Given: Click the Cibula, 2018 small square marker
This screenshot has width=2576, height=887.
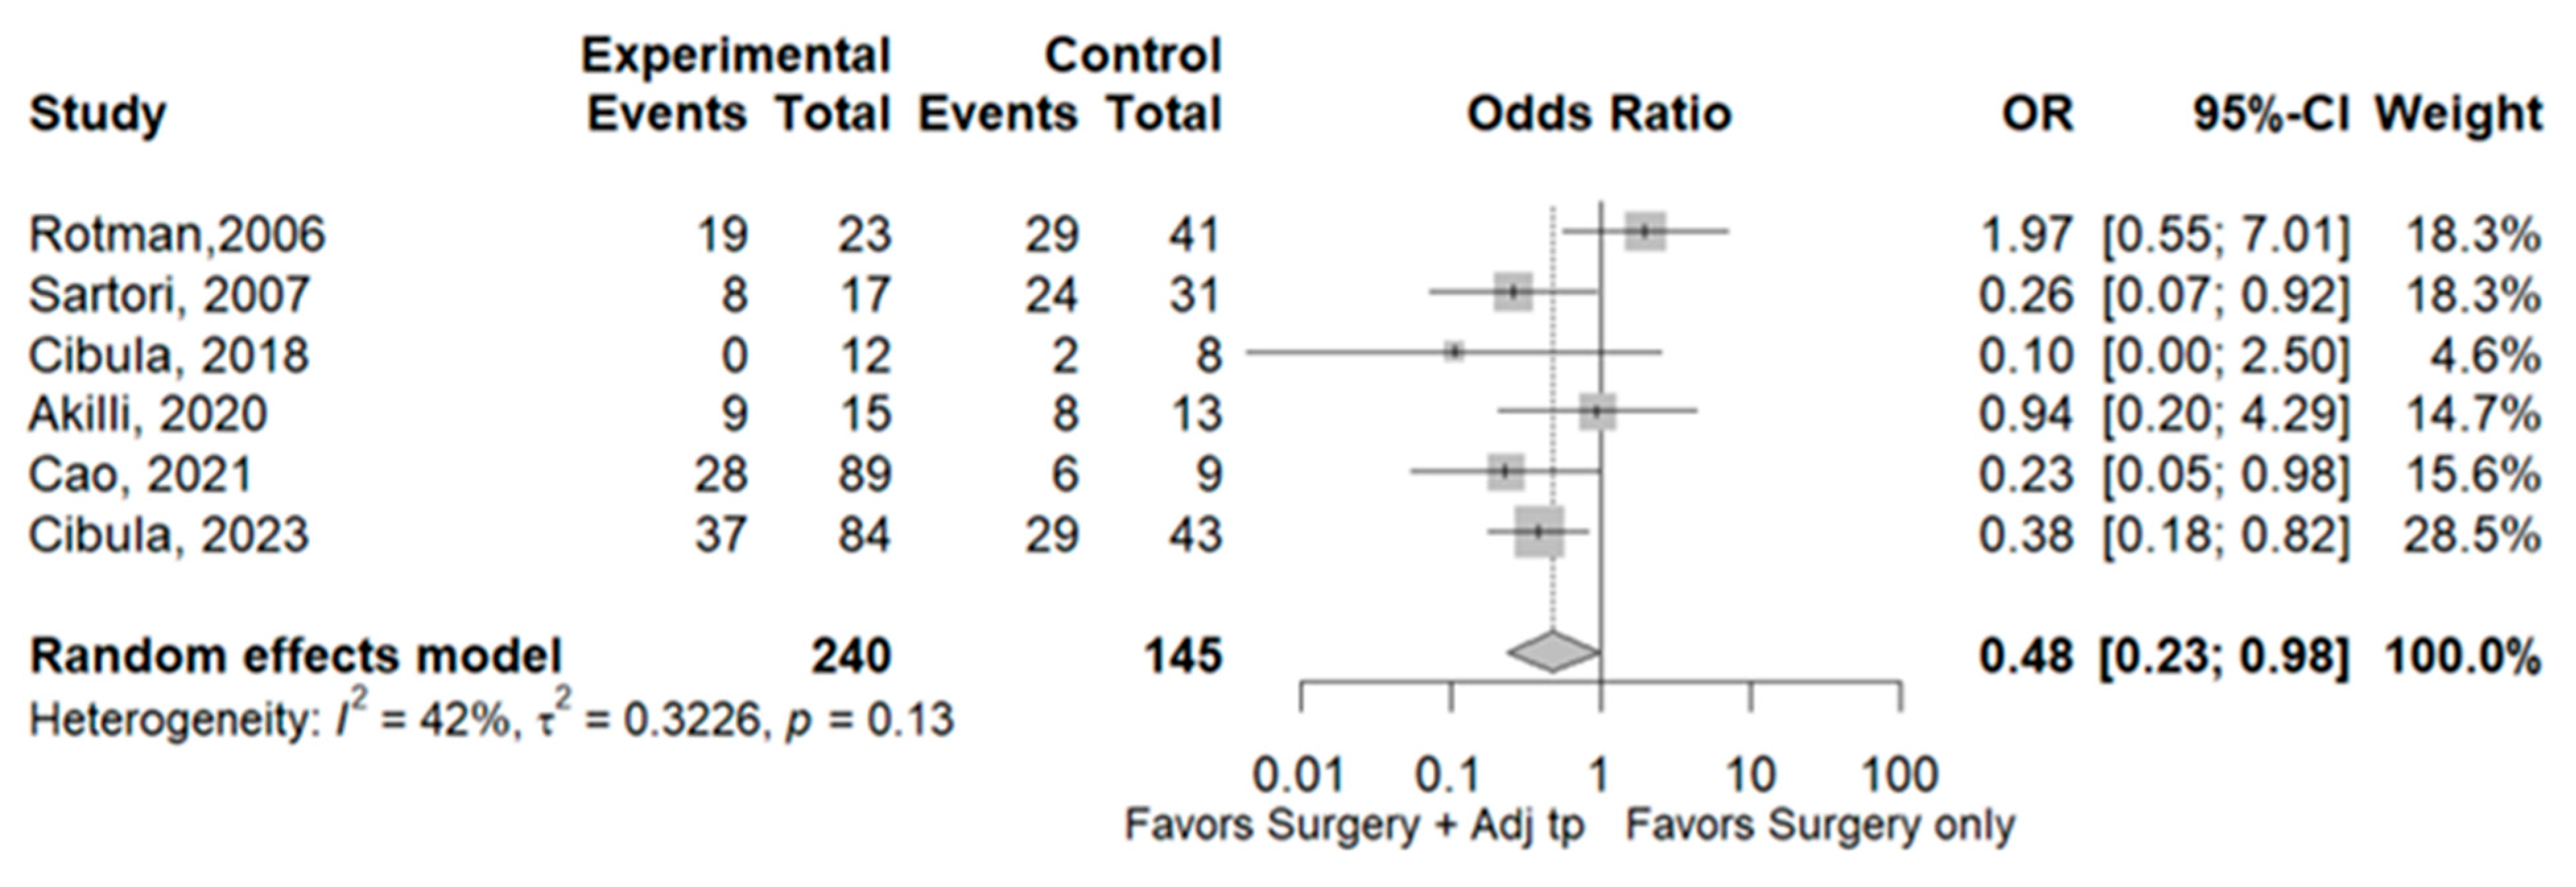Looking at the screenshot, I should (x=1454, y=352).
